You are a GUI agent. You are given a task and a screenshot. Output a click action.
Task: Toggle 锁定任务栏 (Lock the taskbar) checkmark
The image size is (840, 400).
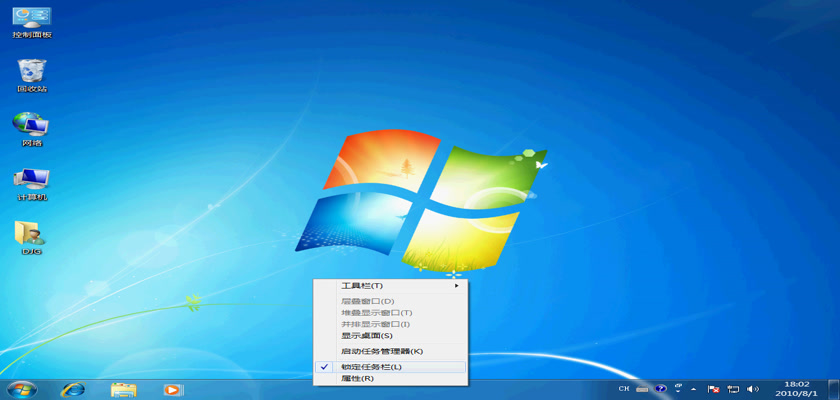coord(371,367)
